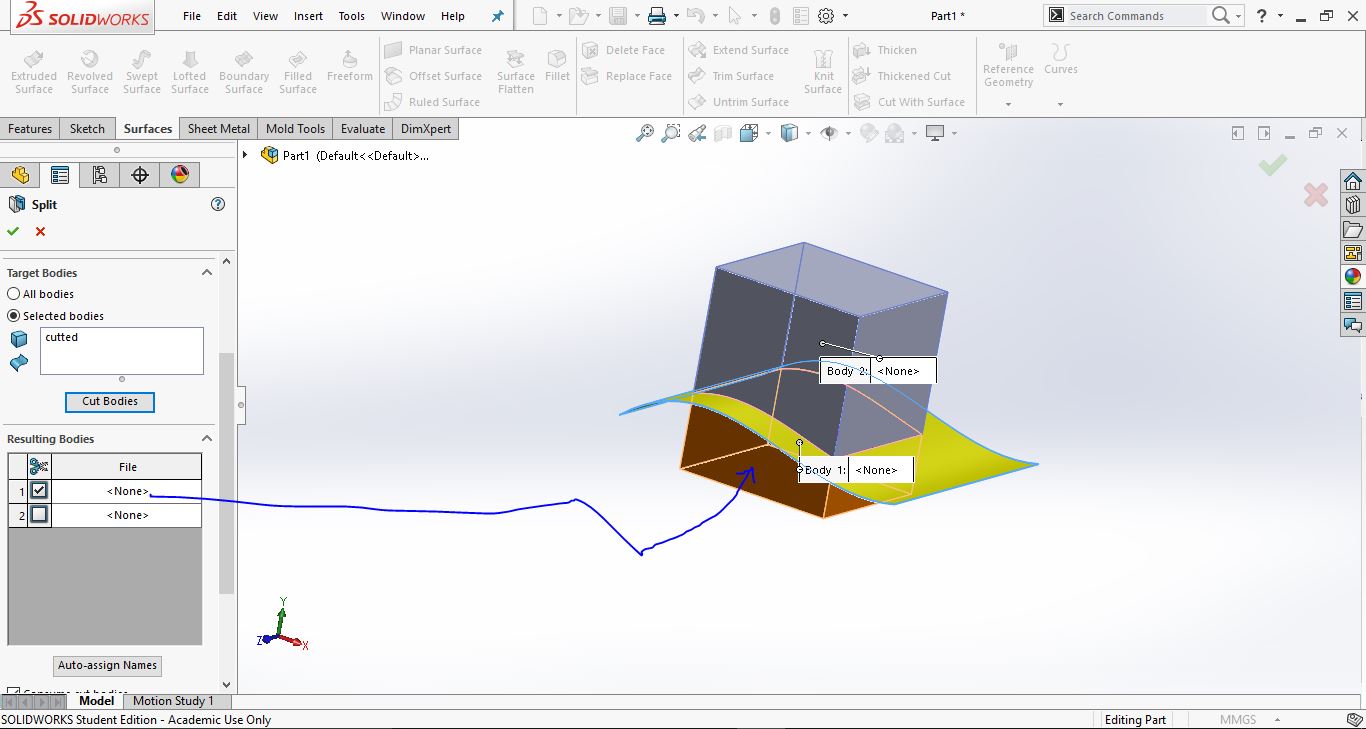Click the Split cutting-tool surface selector icon
The width and height of the screenshot is (1366, 729).
coord(19,363)
